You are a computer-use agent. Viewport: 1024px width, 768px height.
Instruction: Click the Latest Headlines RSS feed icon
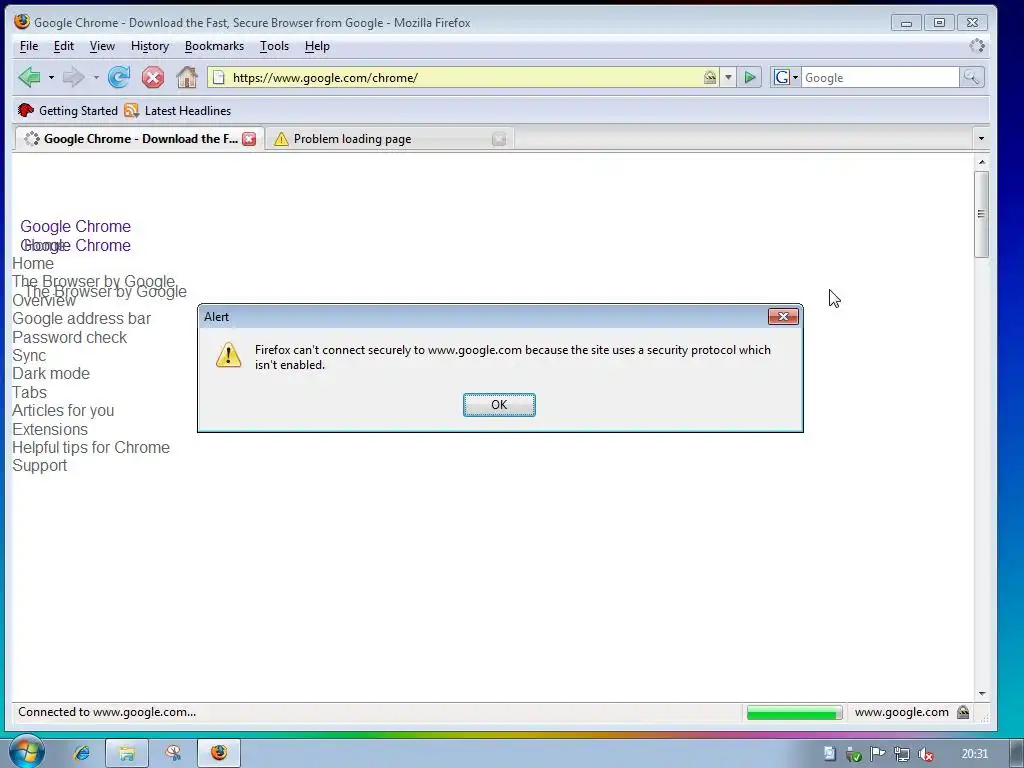(131, 110)
